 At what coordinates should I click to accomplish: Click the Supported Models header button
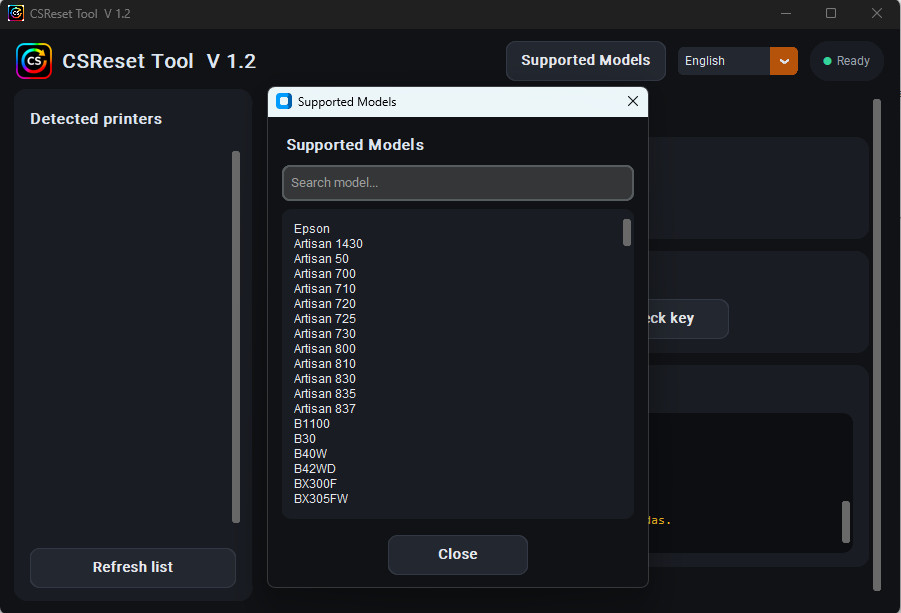[586, 60]
